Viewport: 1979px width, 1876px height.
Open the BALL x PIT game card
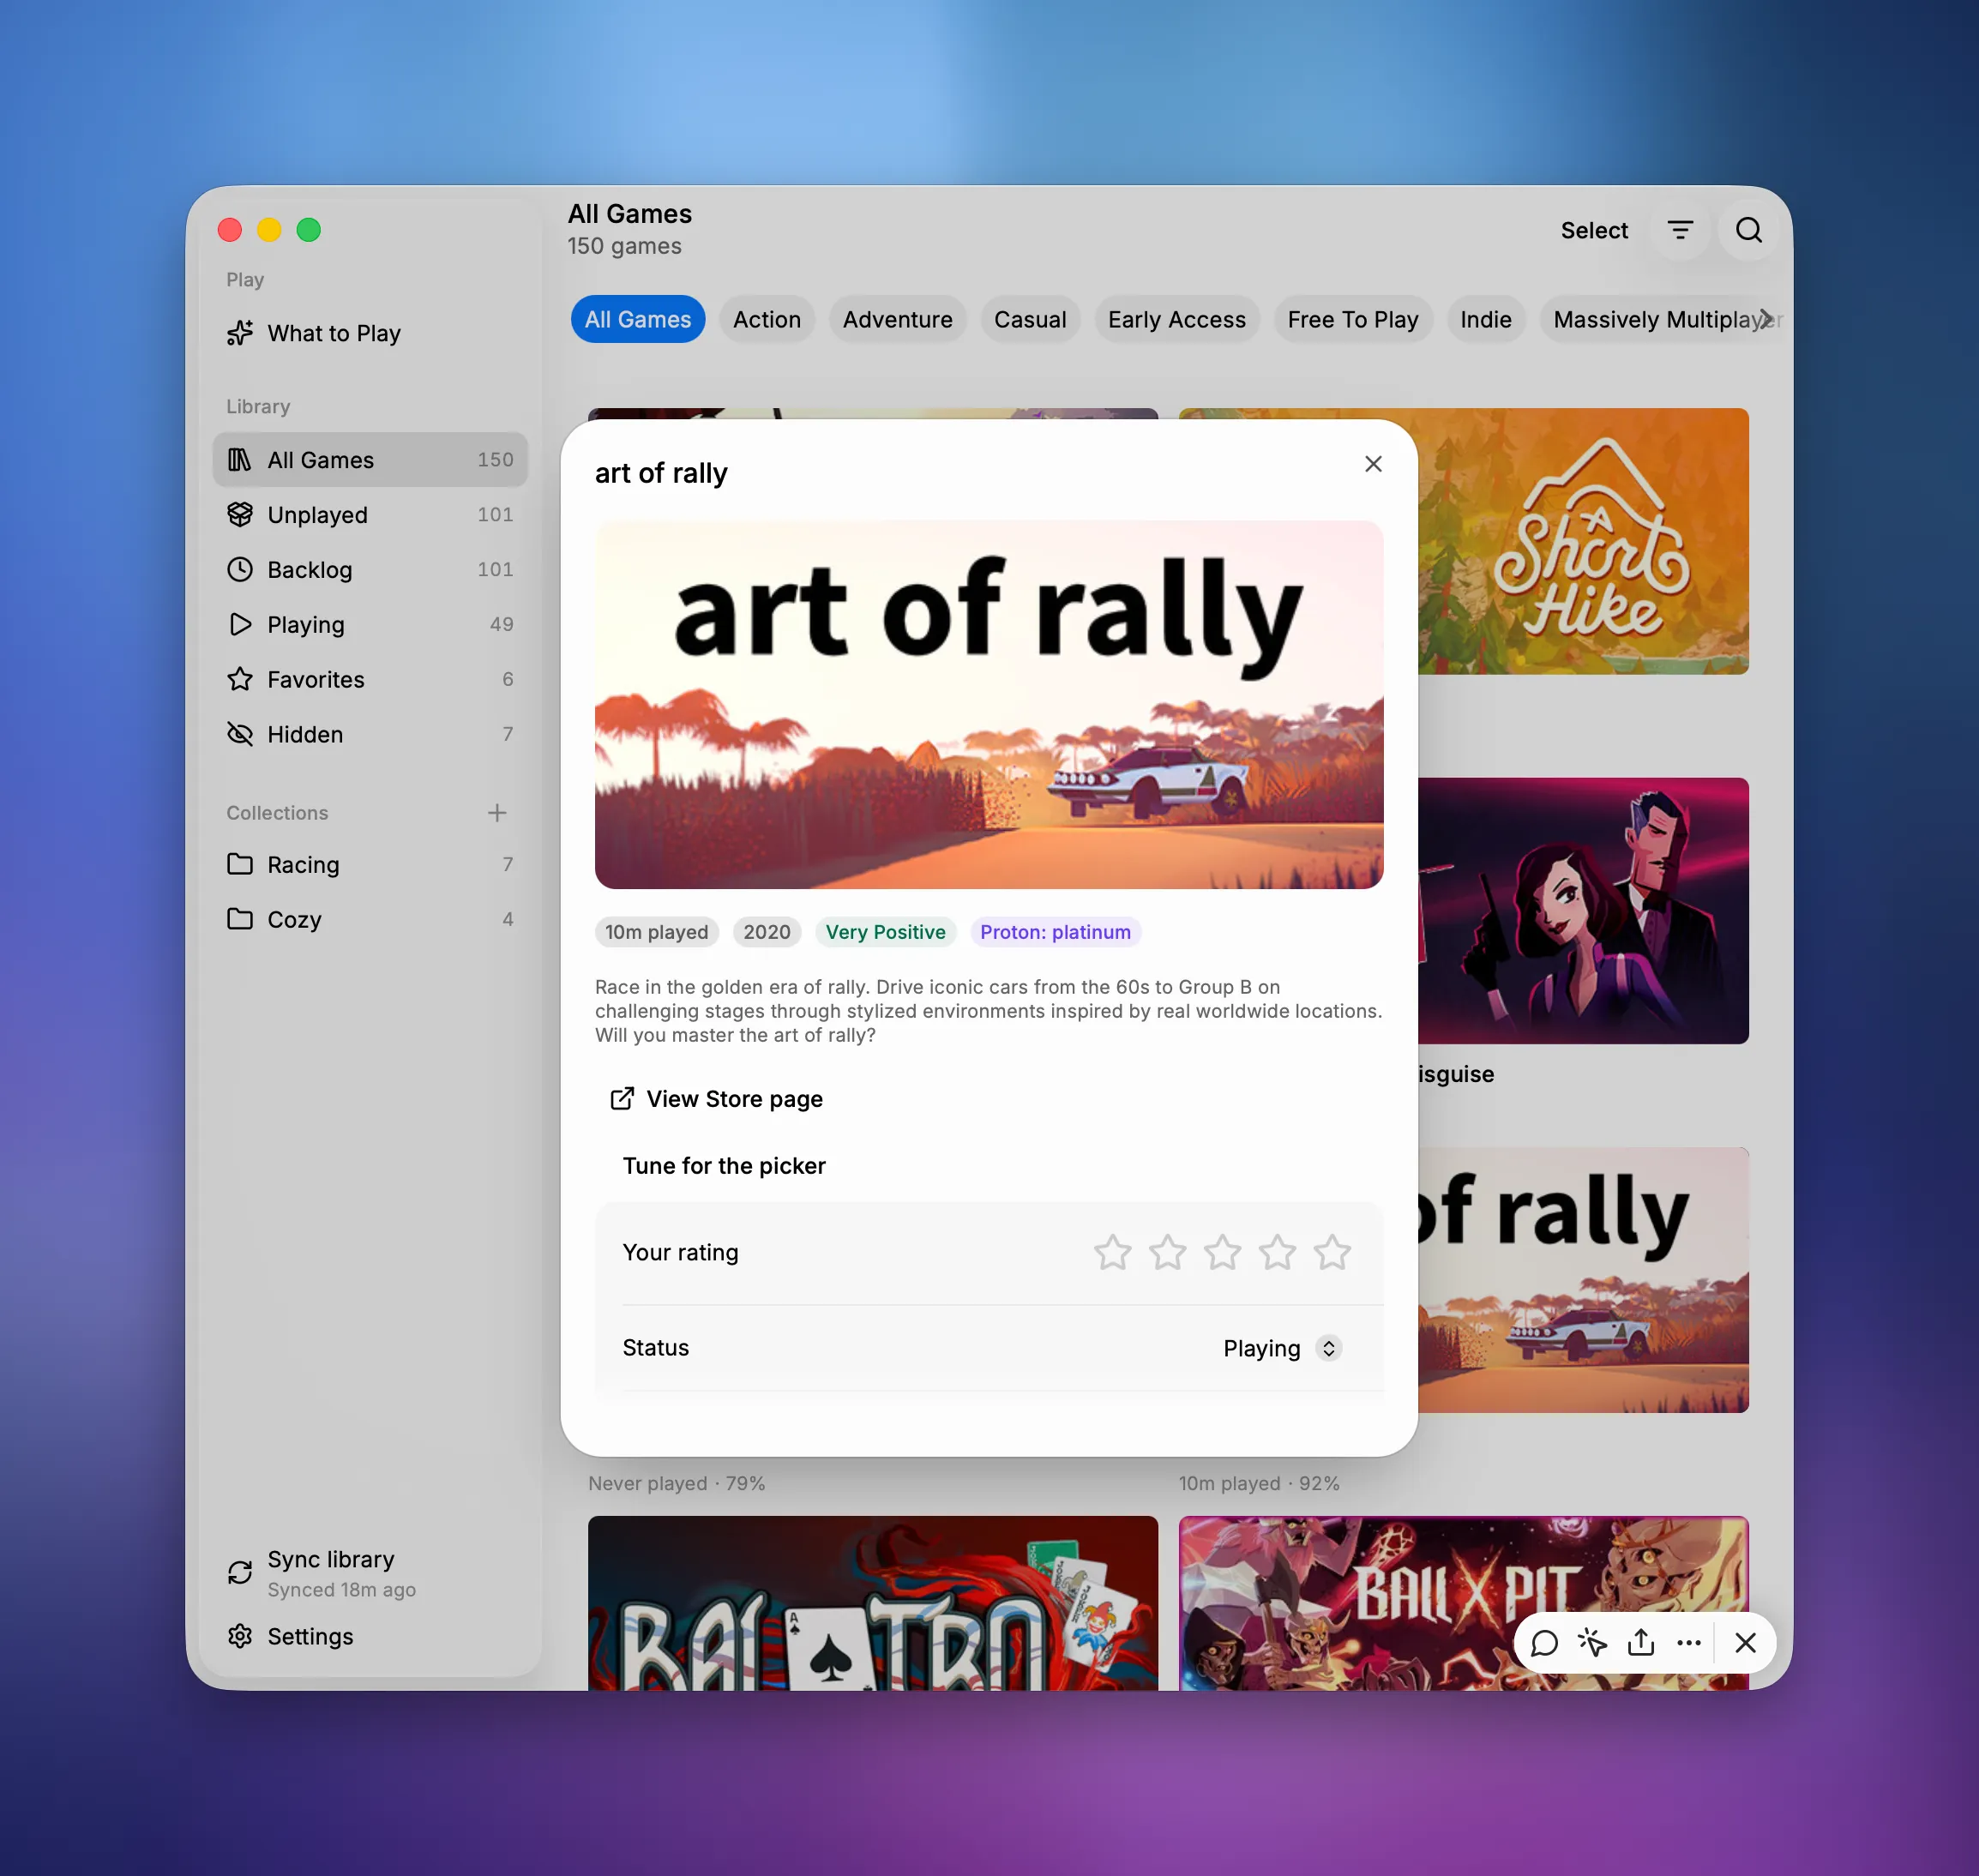coord(1464,1603)
